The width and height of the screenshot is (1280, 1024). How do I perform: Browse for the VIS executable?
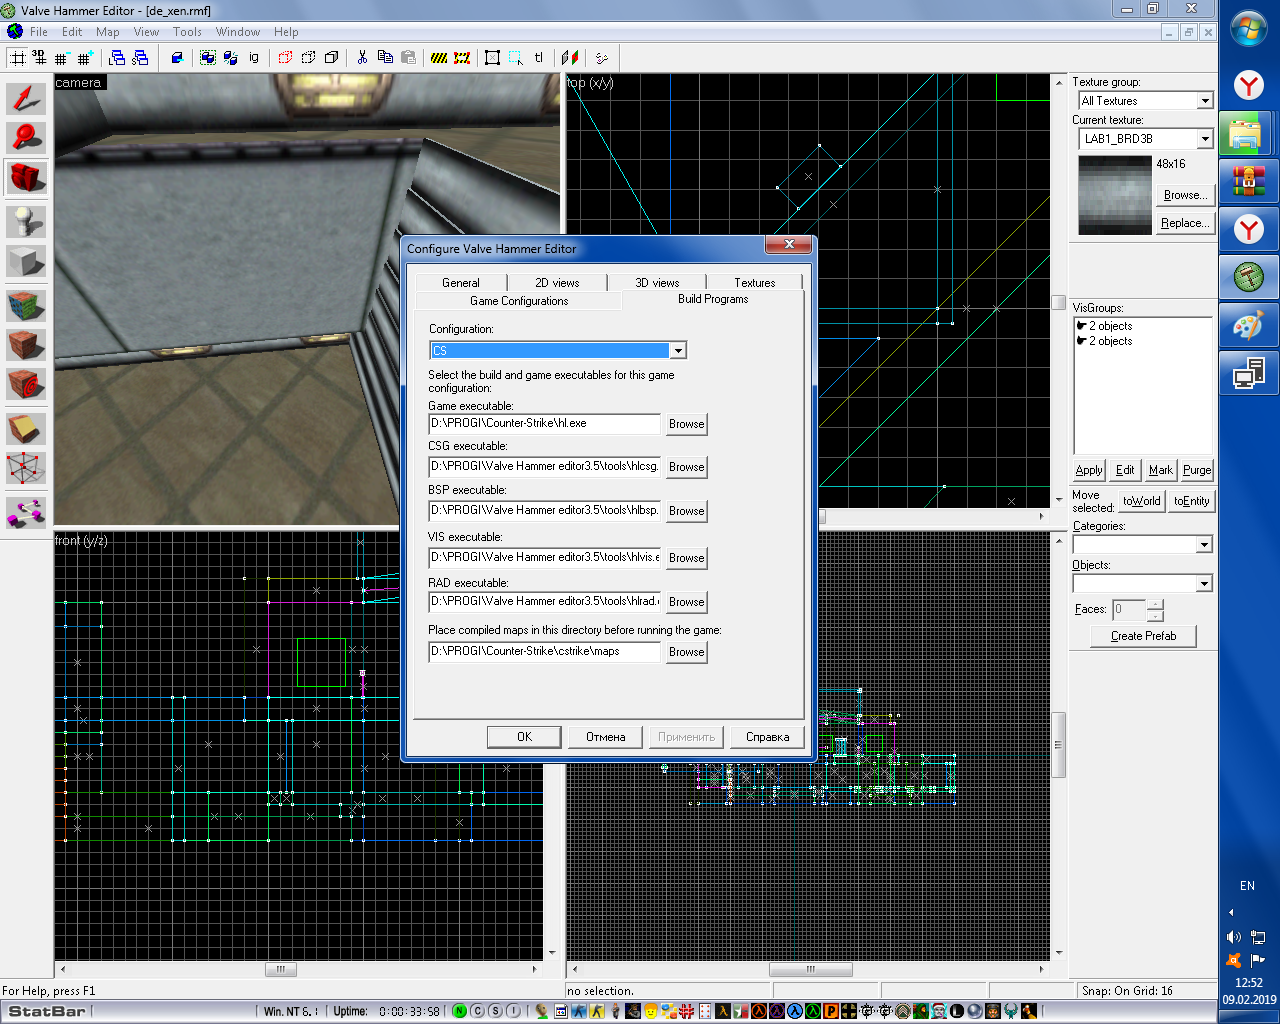click(687, 558)
